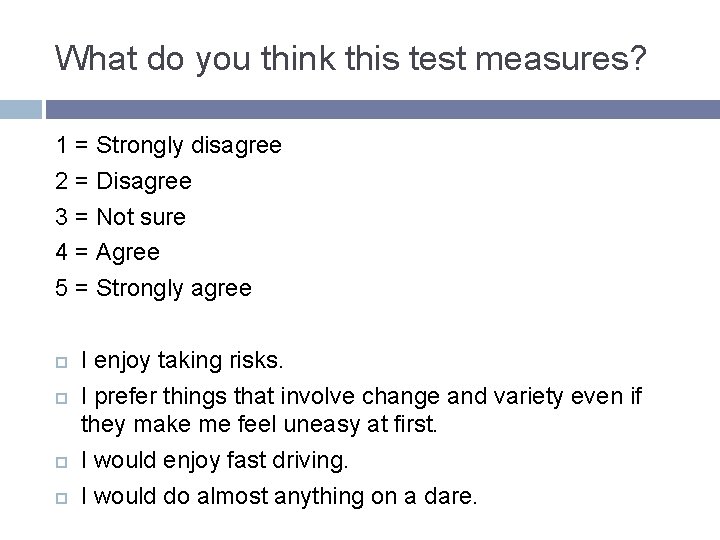Click the line 'they make me feel uneasy at first.'
The image size is (720, 540).
259,424
